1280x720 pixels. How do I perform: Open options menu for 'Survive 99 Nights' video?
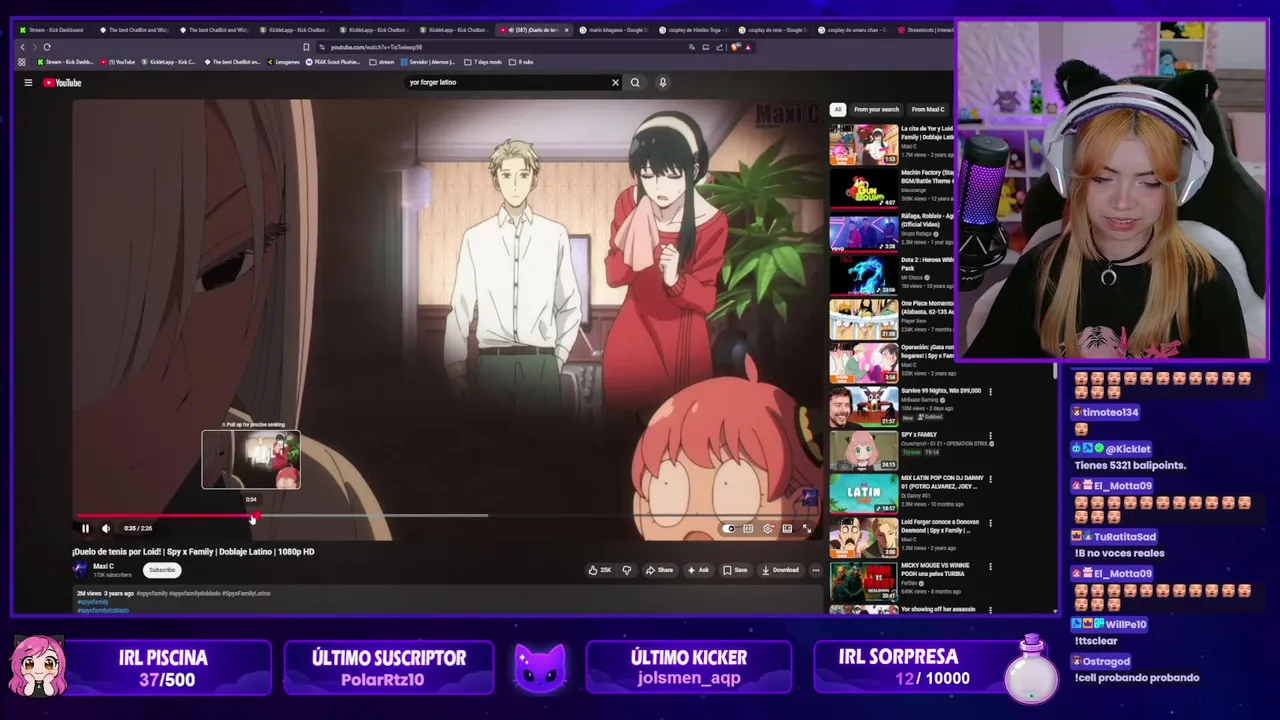tap(990, 392)
